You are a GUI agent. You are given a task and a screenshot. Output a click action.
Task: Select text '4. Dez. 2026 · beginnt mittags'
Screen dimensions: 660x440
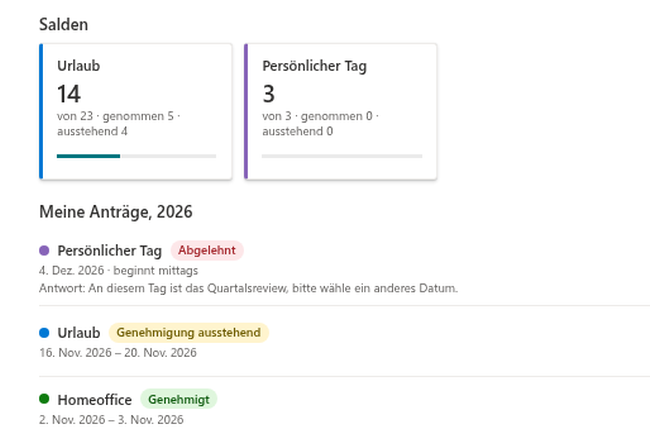(118, 270)
